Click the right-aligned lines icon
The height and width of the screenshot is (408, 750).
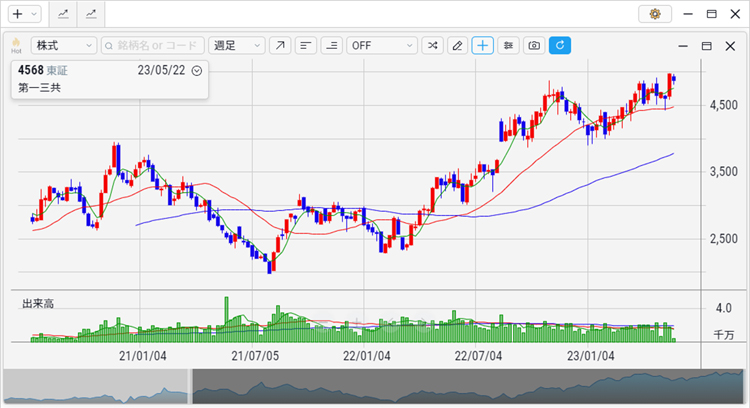[331, 46]
